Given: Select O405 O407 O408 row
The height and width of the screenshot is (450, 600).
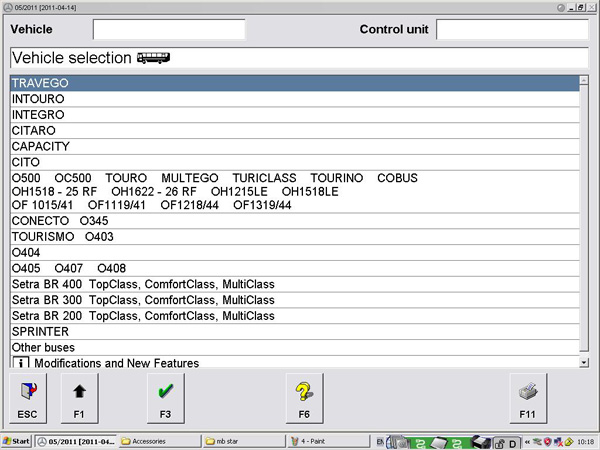Looking at the screenshot, I should [295, 268].
